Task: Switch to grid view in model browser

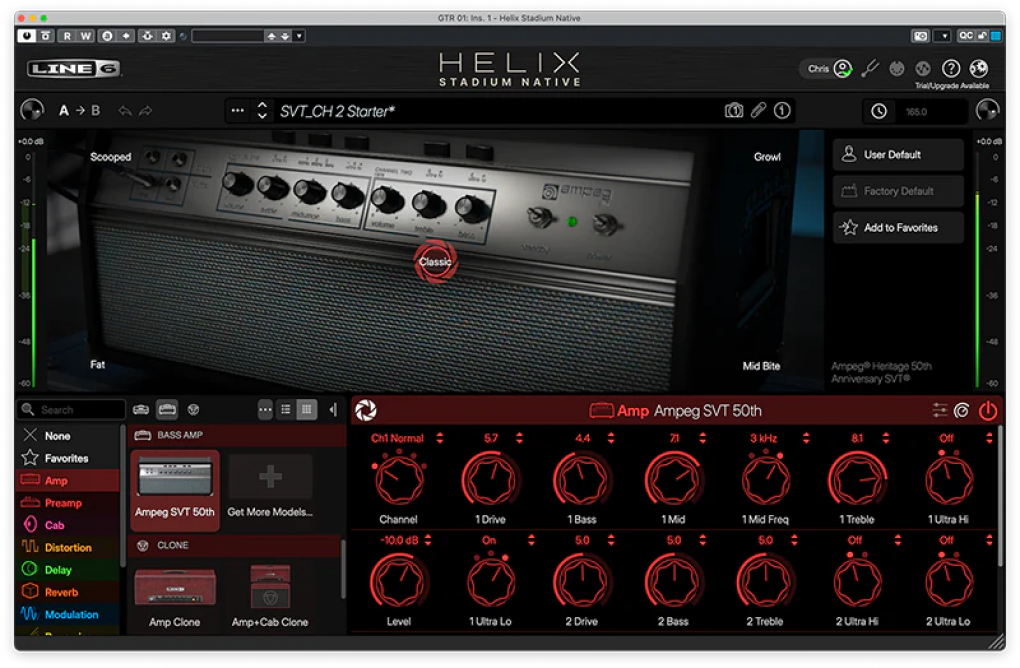Action: (306, 410)
